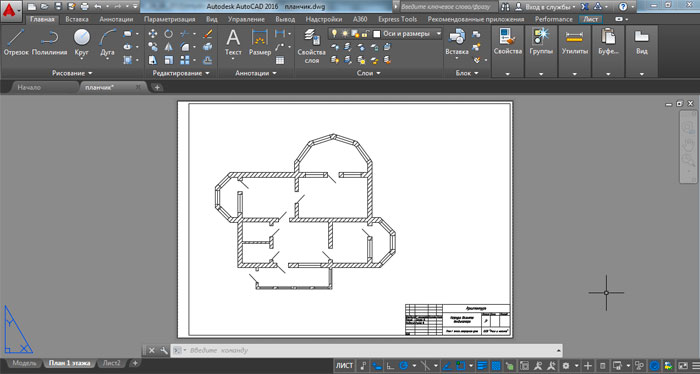Click the Undo arrow icon
Viewport: 700px width, 374px height.
[98, 7]
